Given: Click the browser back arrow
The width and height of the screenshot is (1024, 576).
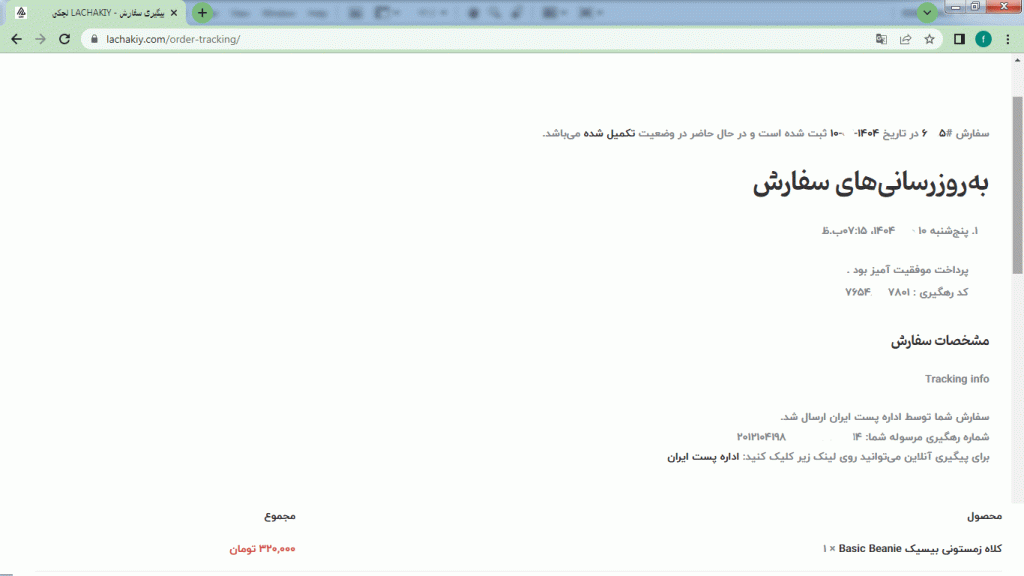Looking at the screenshot, I should coord(16,39).
